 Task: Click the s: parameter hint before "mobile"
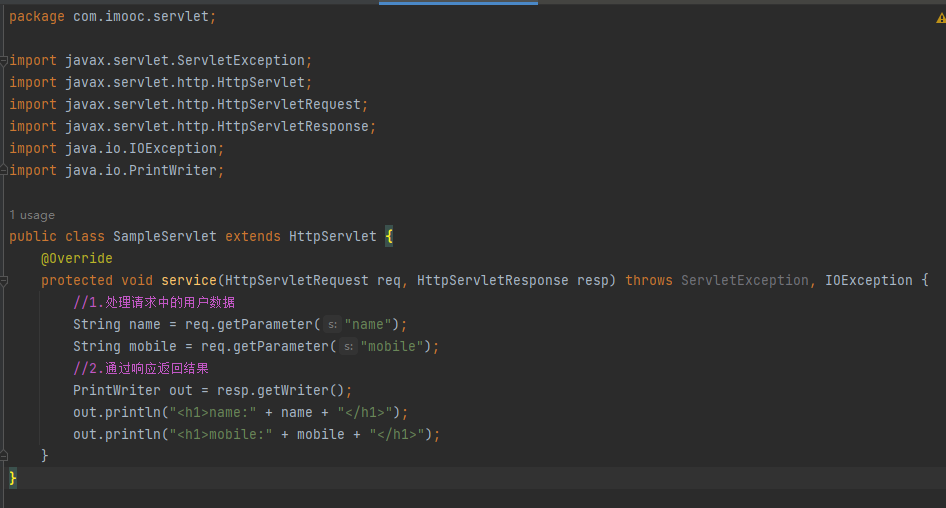point(348,346)
